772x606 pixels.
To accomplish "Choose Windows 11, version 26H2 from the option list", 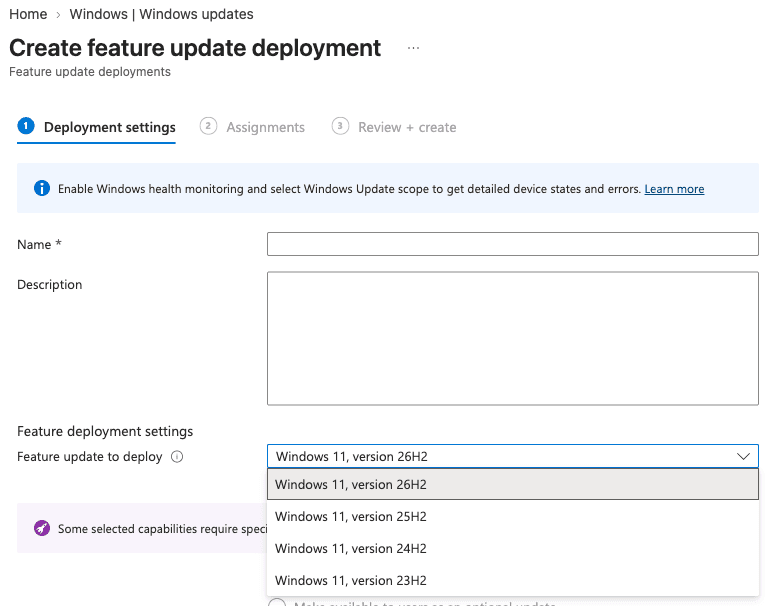I will tap(513, 484).
